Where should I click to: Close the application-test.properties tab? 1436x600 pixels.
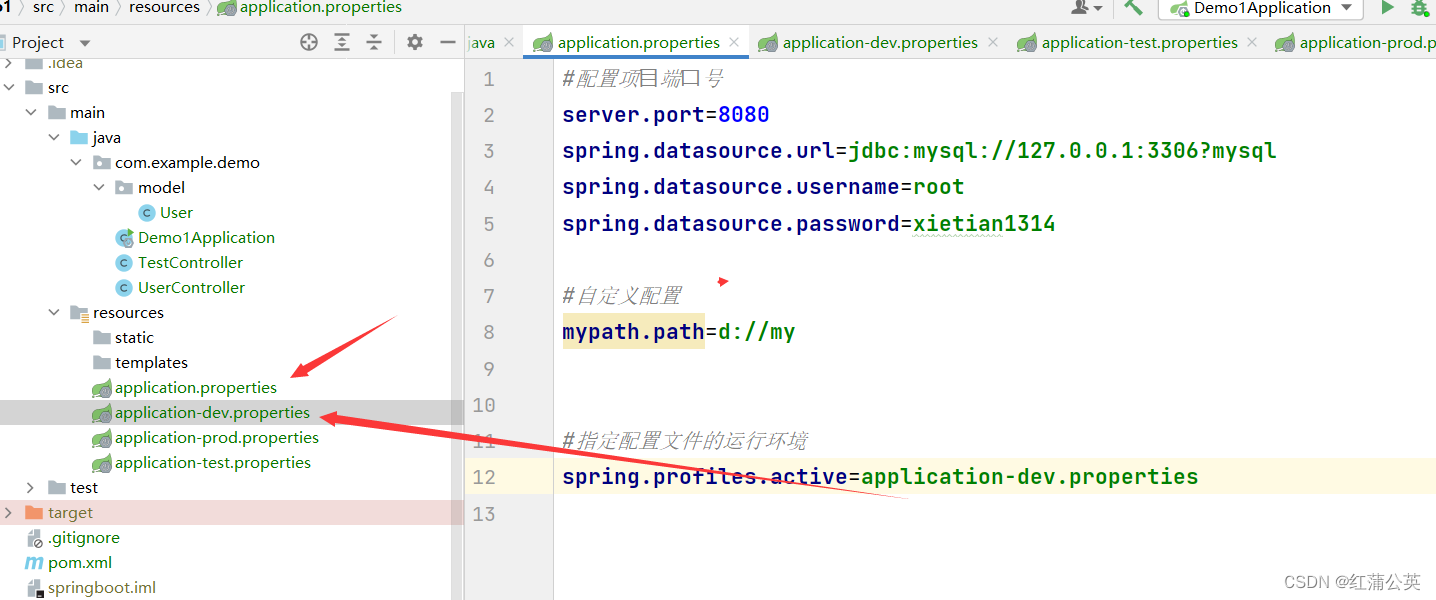click(1252, 42)
